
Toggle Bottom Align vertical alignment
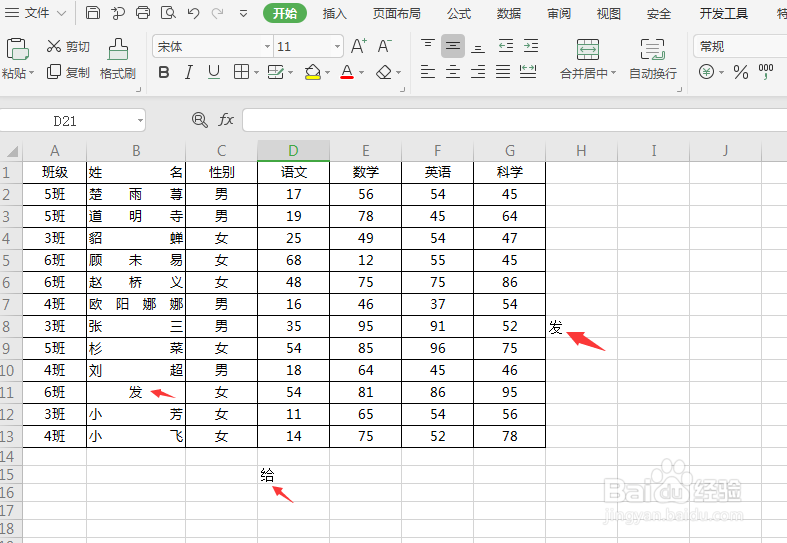click(x=478, y=46)
